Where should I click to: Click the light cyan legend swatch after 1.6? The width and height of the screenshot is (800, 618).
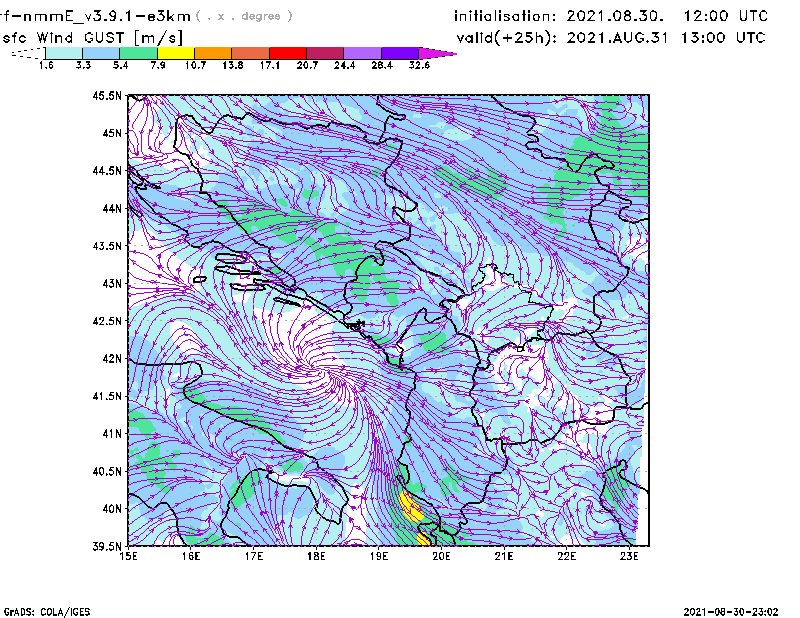click(x=64, y=53)
